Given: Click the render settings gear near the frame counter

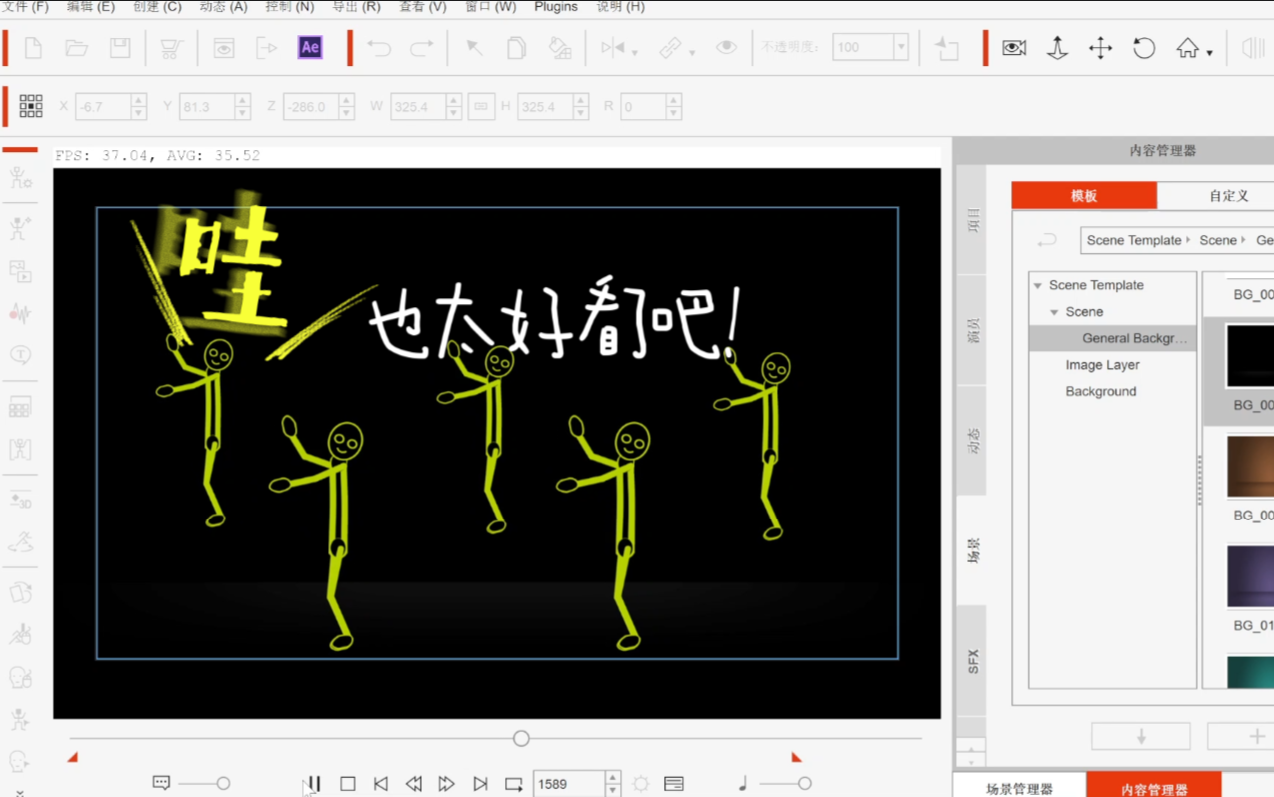Looking at the screenshot, I should point(640,783).
